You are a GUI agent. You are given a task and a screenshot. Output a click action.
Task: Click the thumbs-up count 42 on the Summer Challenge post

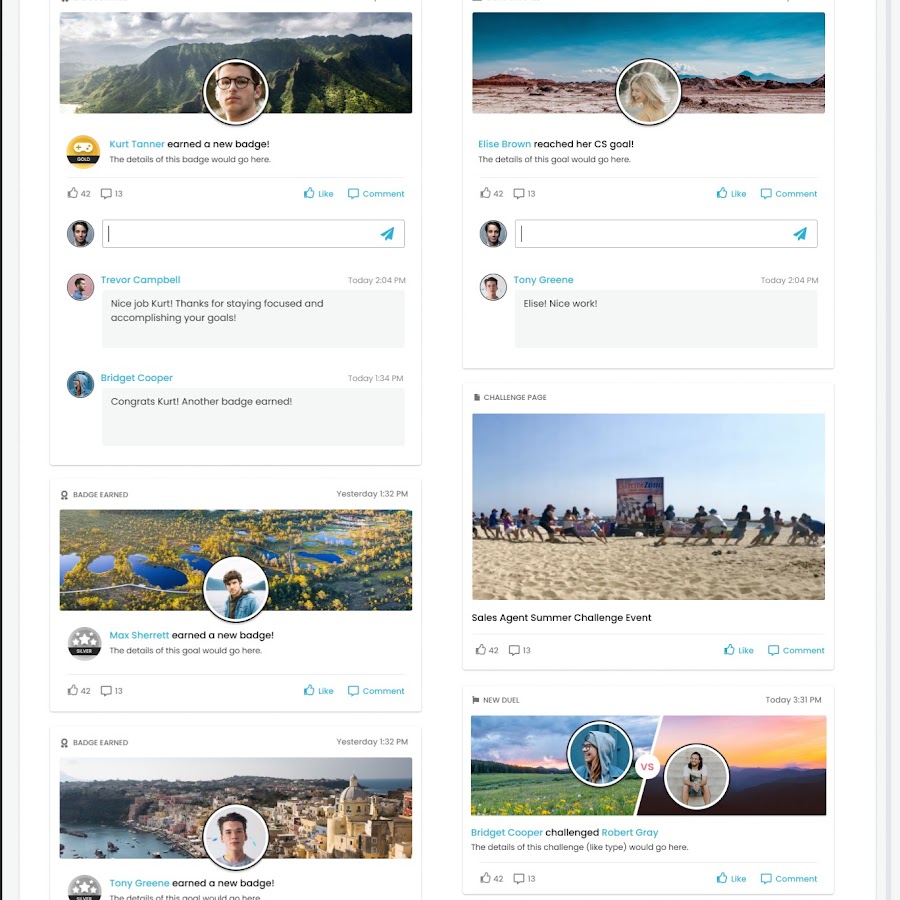click(487, 650)
